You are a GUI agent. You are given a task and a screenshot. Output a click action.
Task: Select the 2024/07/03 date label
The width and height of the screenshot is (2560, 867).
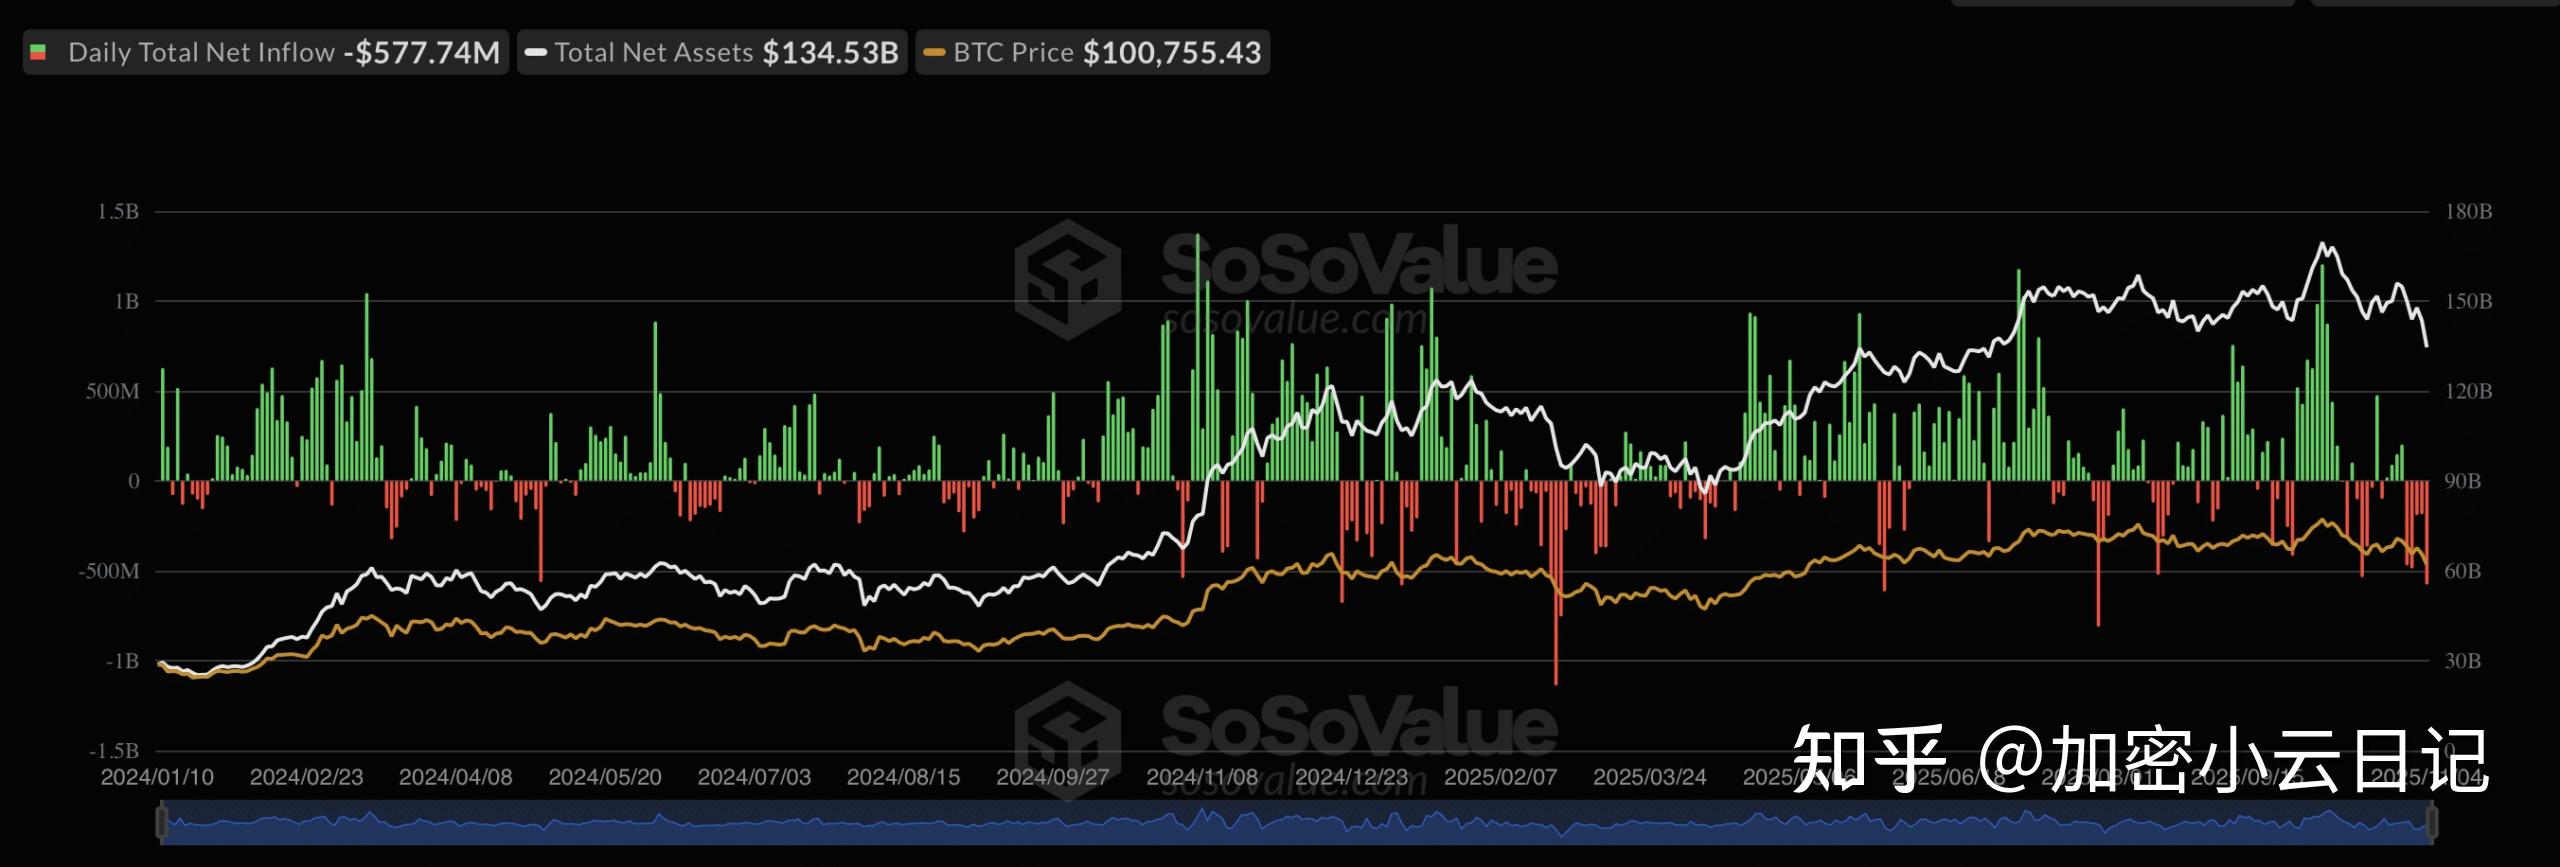pyautogui.click(x=754, y=777)
